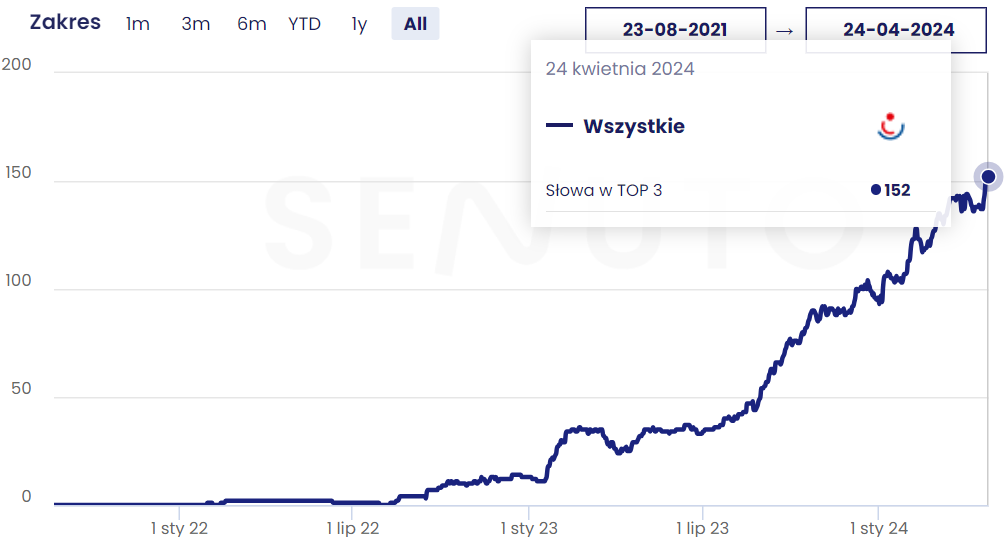Pick the 1y range option
The width and height of the screenshot is (1004, 537).
(x=359, y=24)
